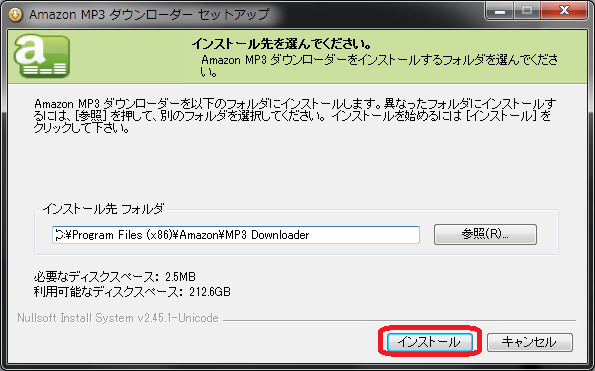Viewport: 595px width, 371px height.
Task: Minimize the setup window
Action: (500, 11)
